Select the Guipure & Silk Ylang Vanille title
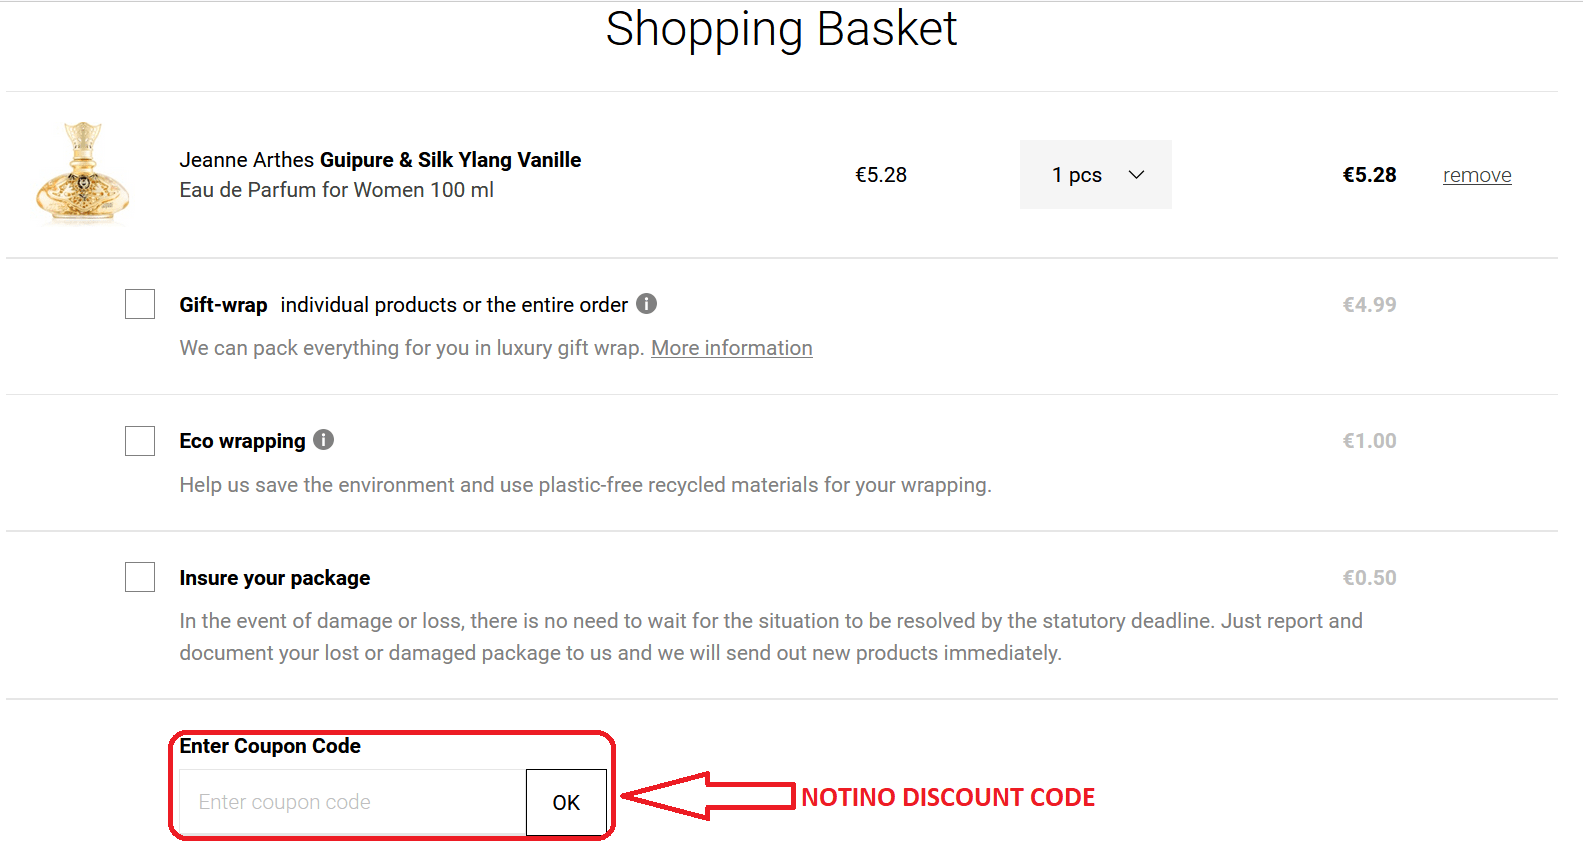Viewport: 1583px width, 841px height. pyautogui.click(x=450, y=159)
